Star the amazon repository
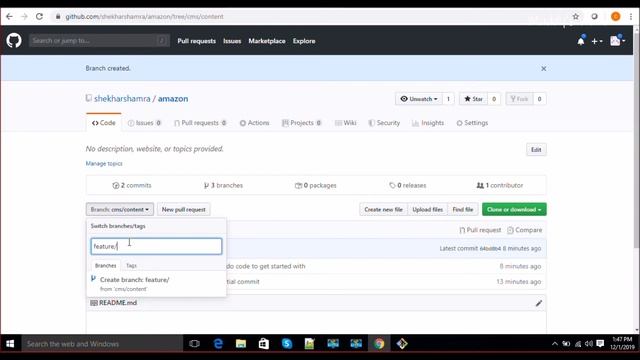The height and width of the screenshot is (360, 640). pos(473,99)
